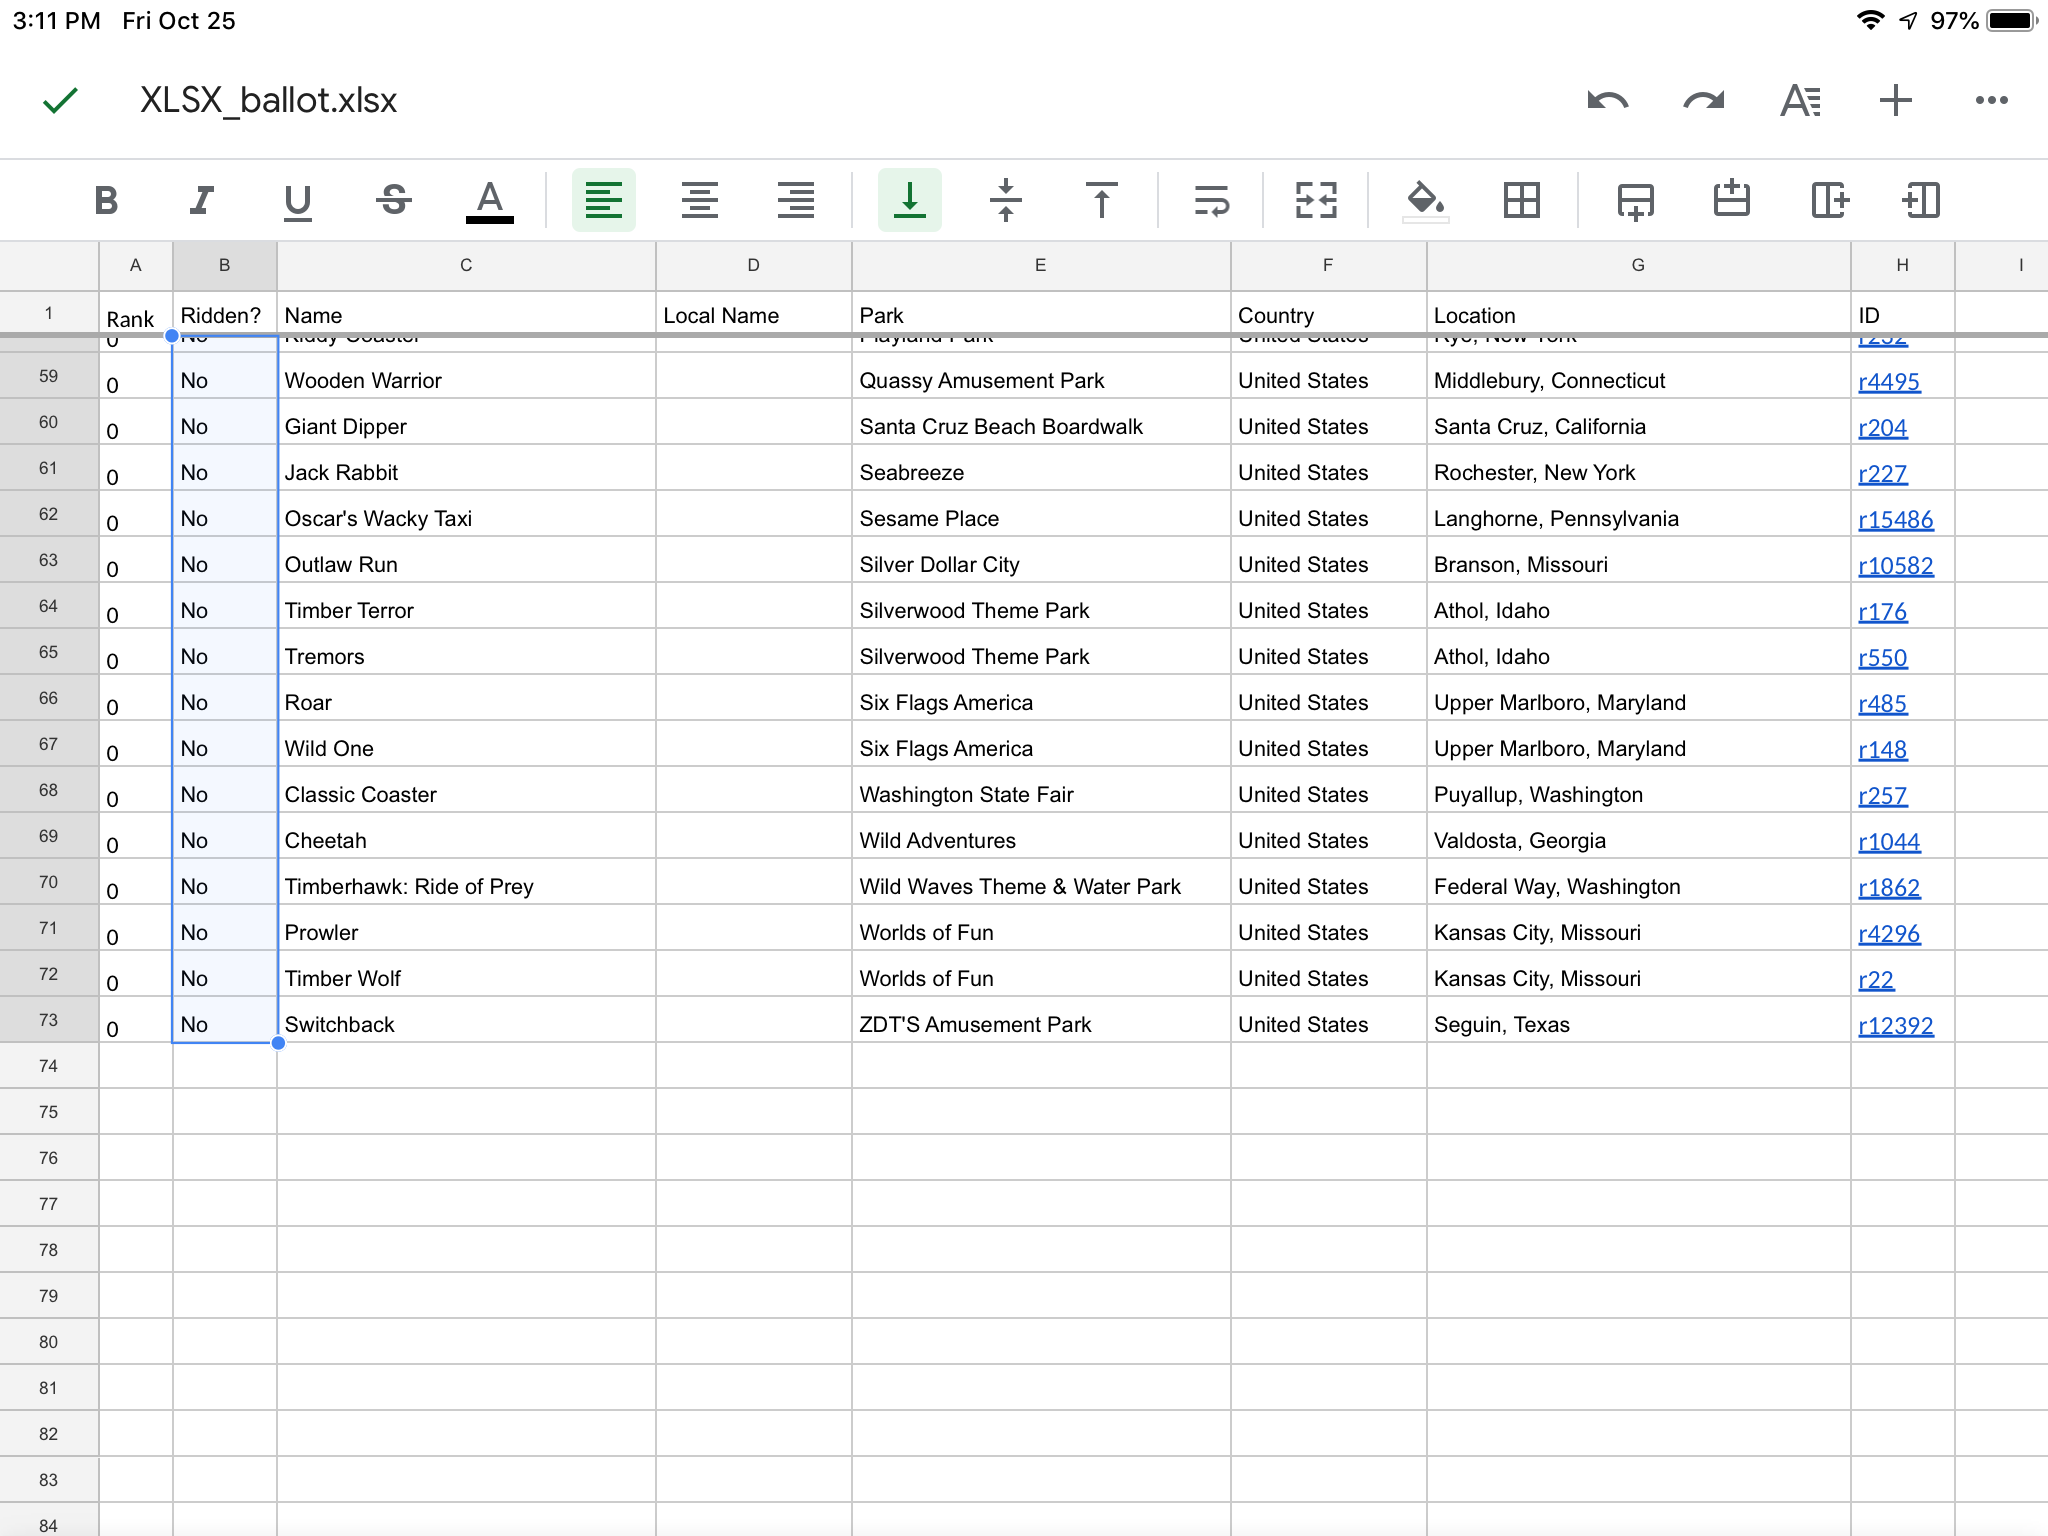Screen dimensions: 2048x1536
Task: Center align text horizontally
Action: click(700, 200)
